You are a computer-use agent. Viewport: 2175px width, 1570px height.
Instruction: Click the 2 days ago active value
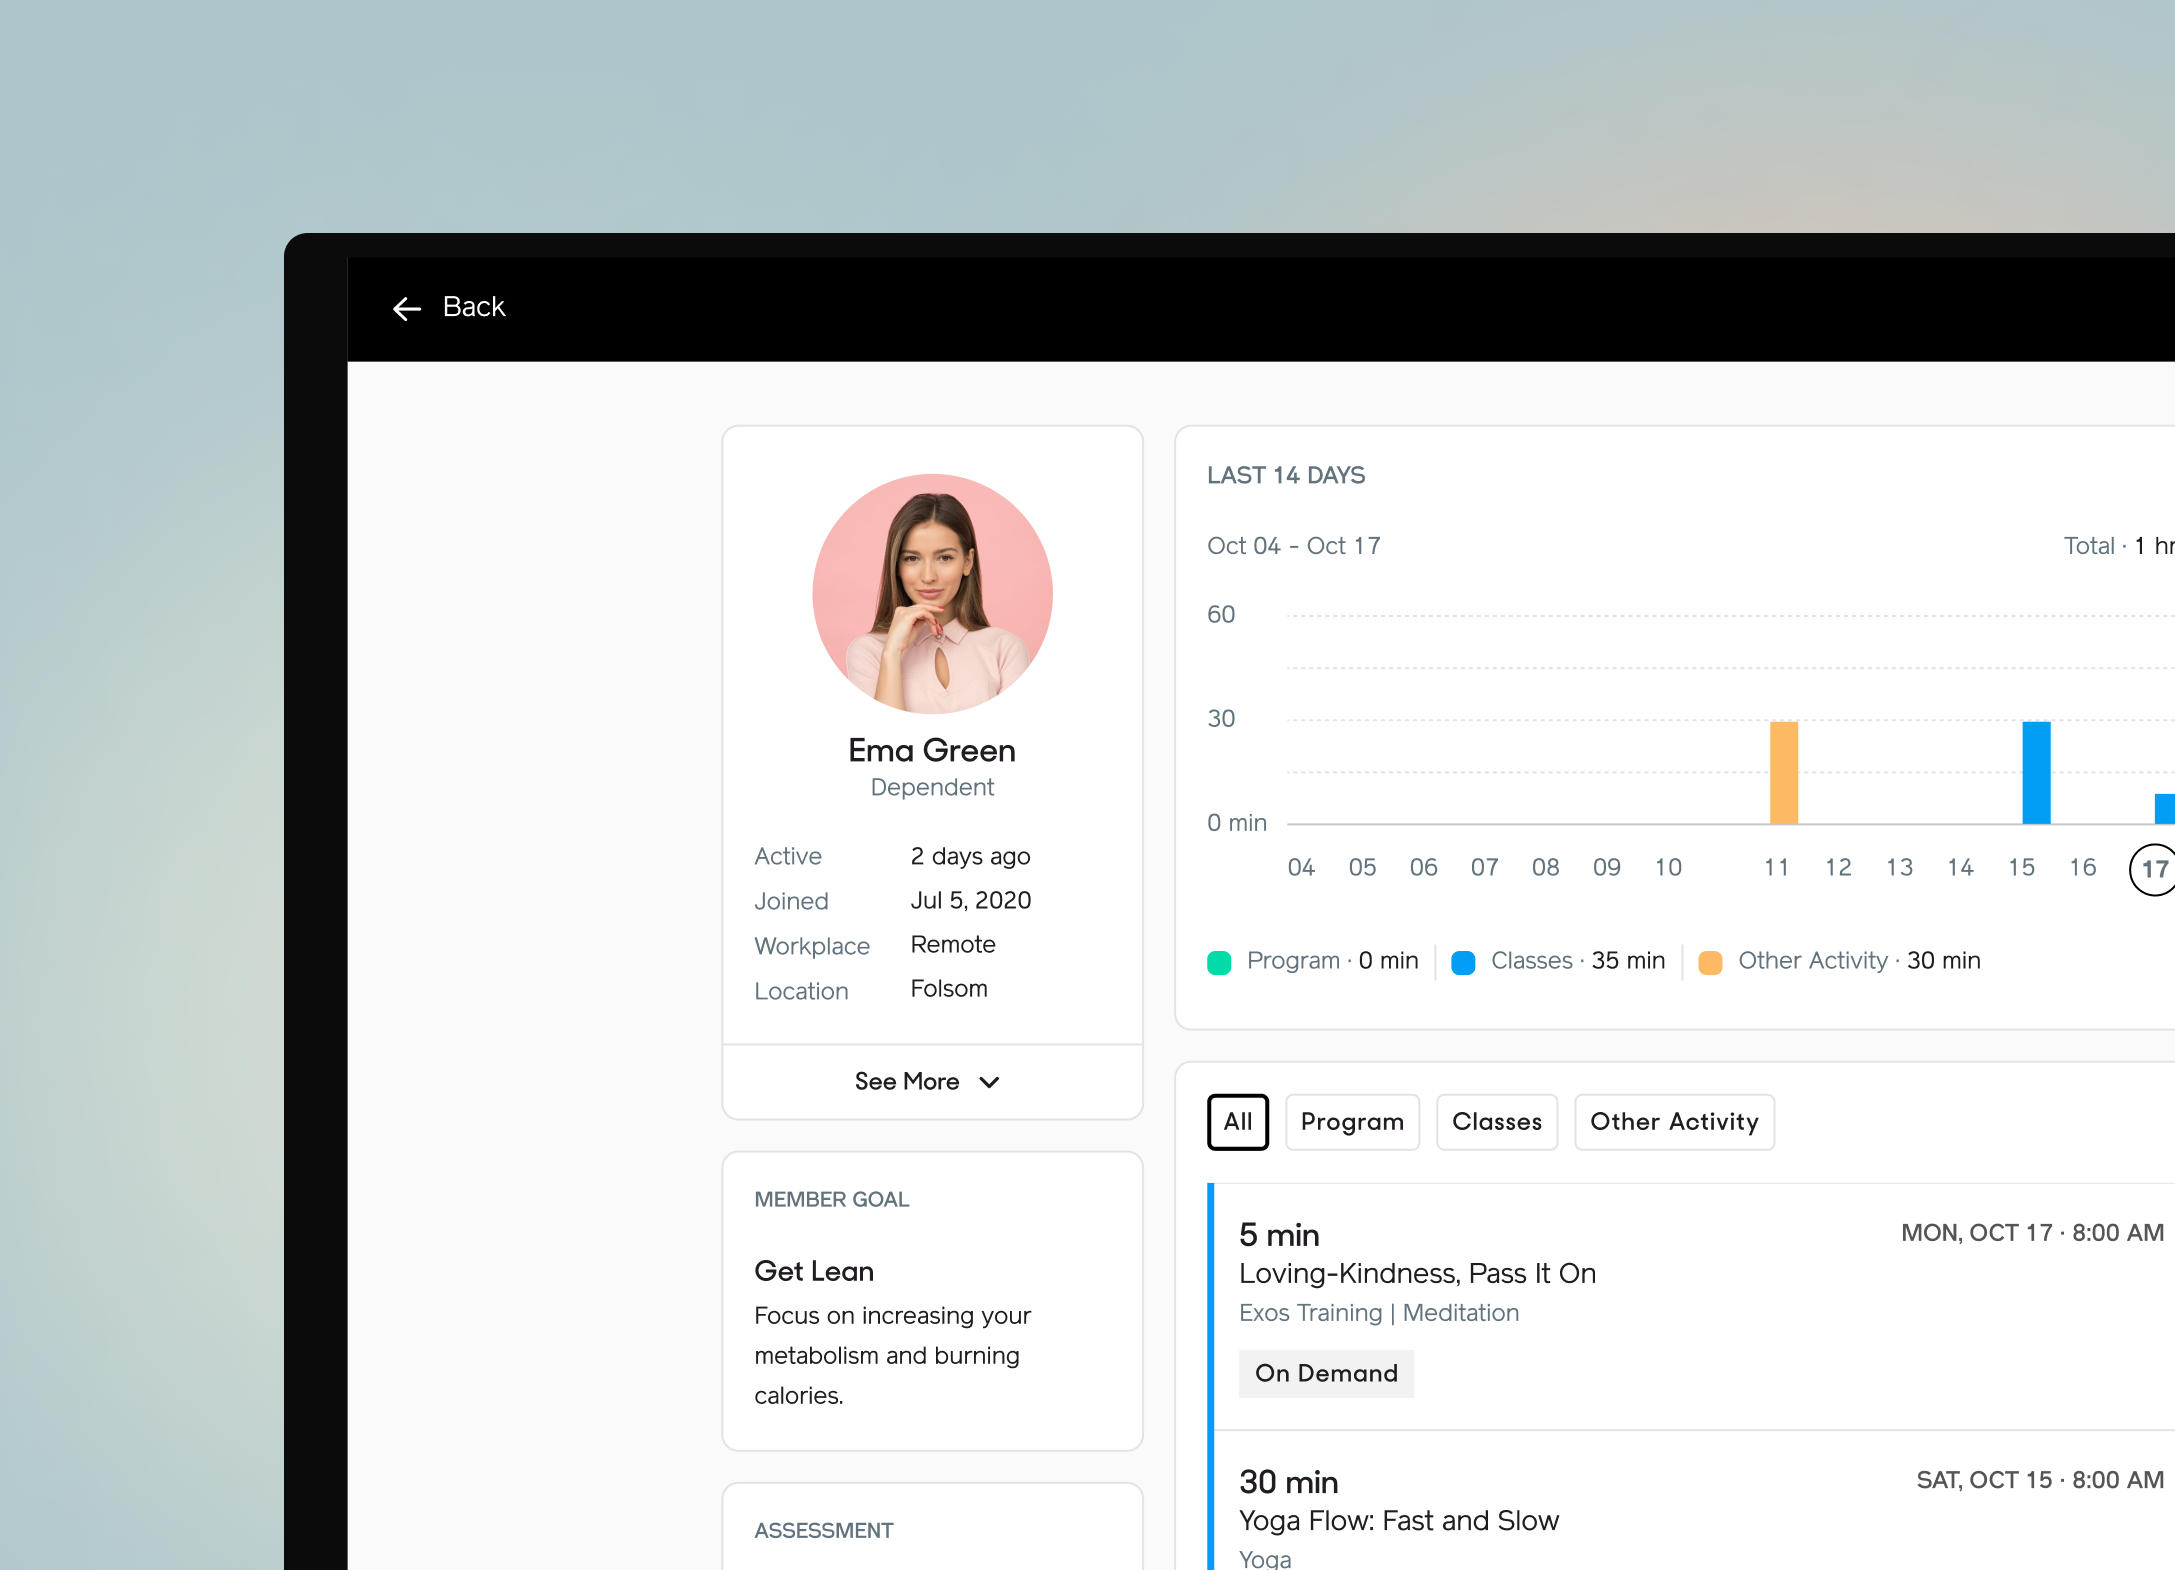(970, 856)
